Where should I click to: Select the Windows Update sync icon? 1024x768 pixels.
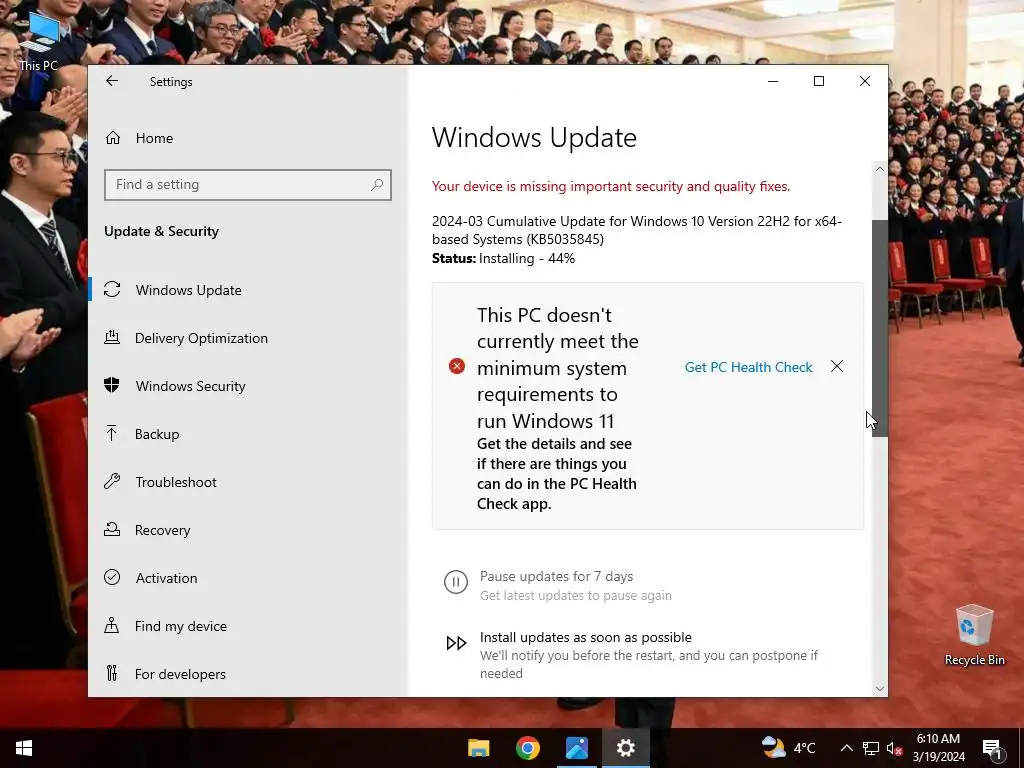[x=112, y=289]
